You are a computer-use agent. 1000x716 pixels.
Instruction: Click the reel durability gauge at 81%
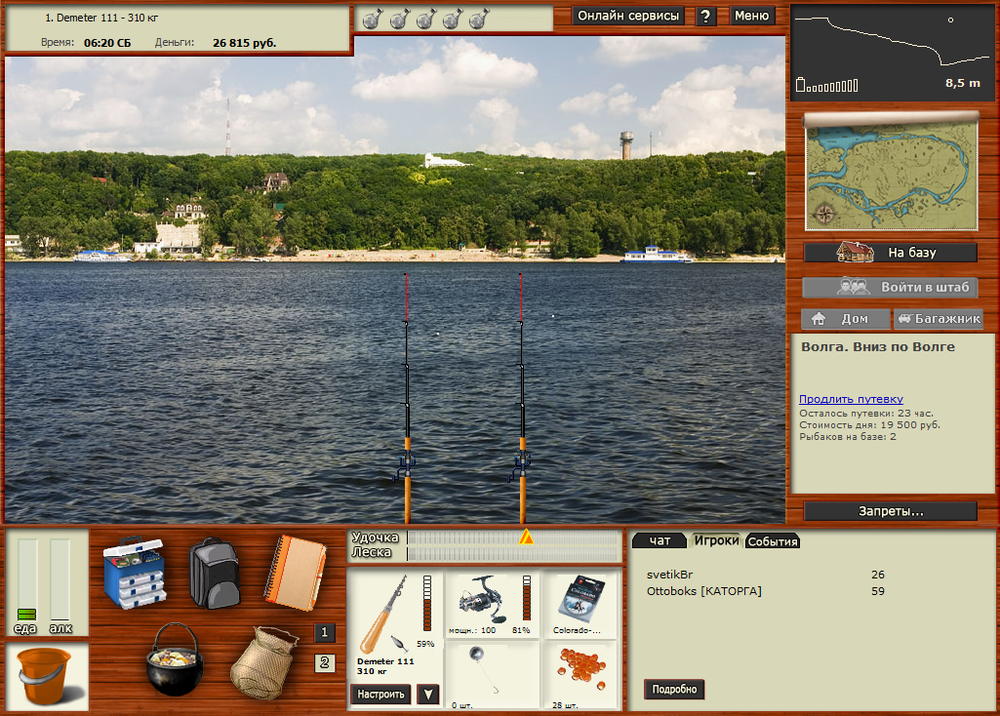tap(526, 597)
